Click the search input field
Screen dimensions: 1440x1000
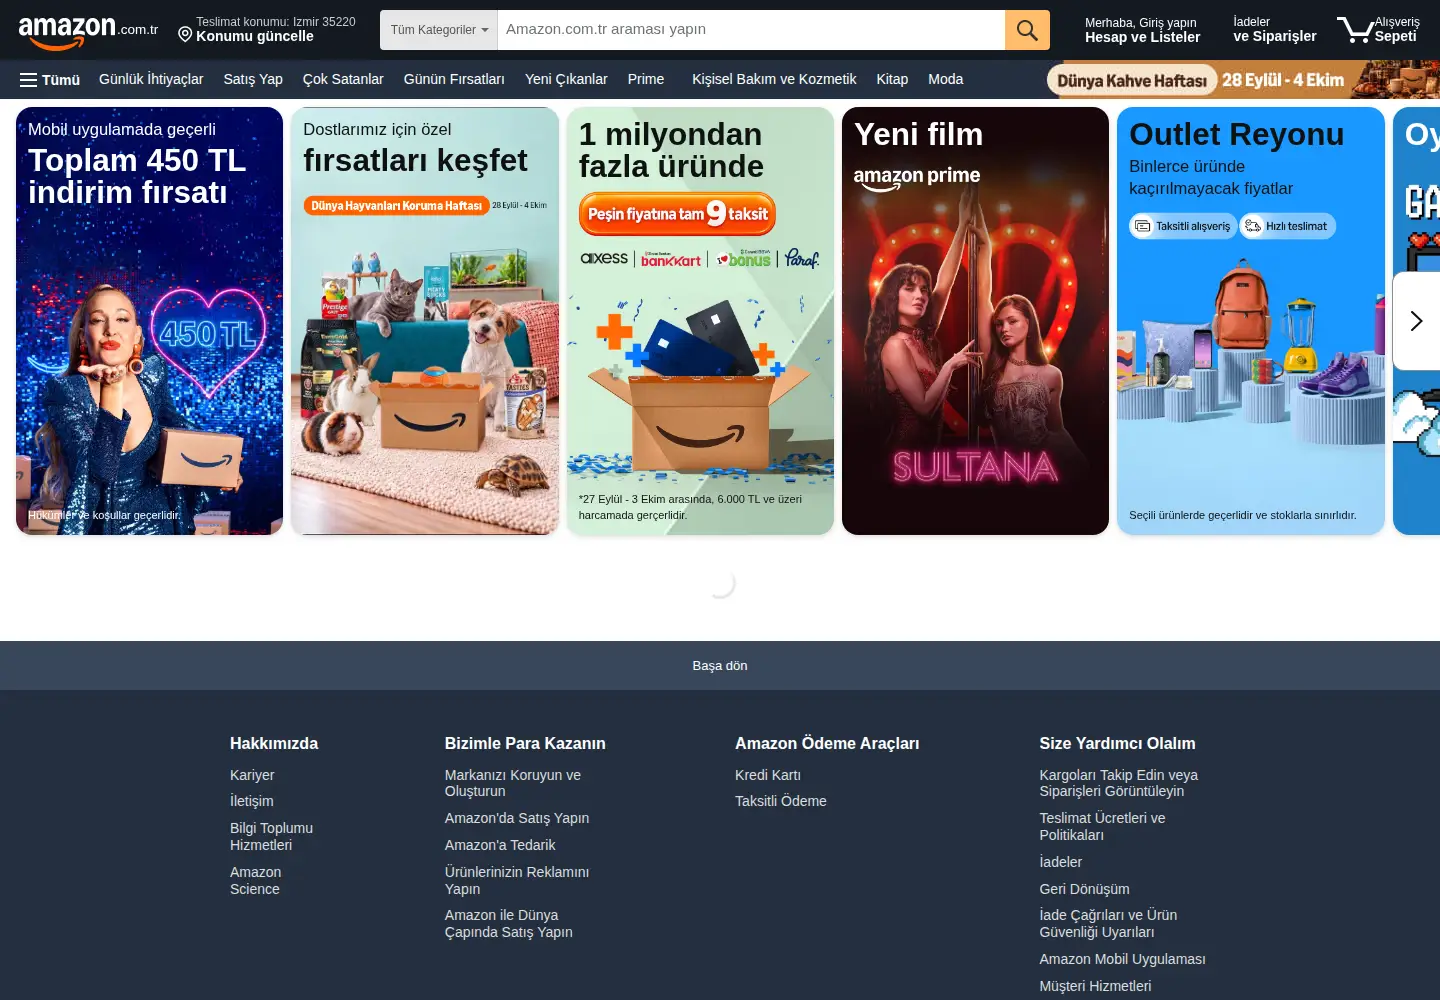(751, 30)
